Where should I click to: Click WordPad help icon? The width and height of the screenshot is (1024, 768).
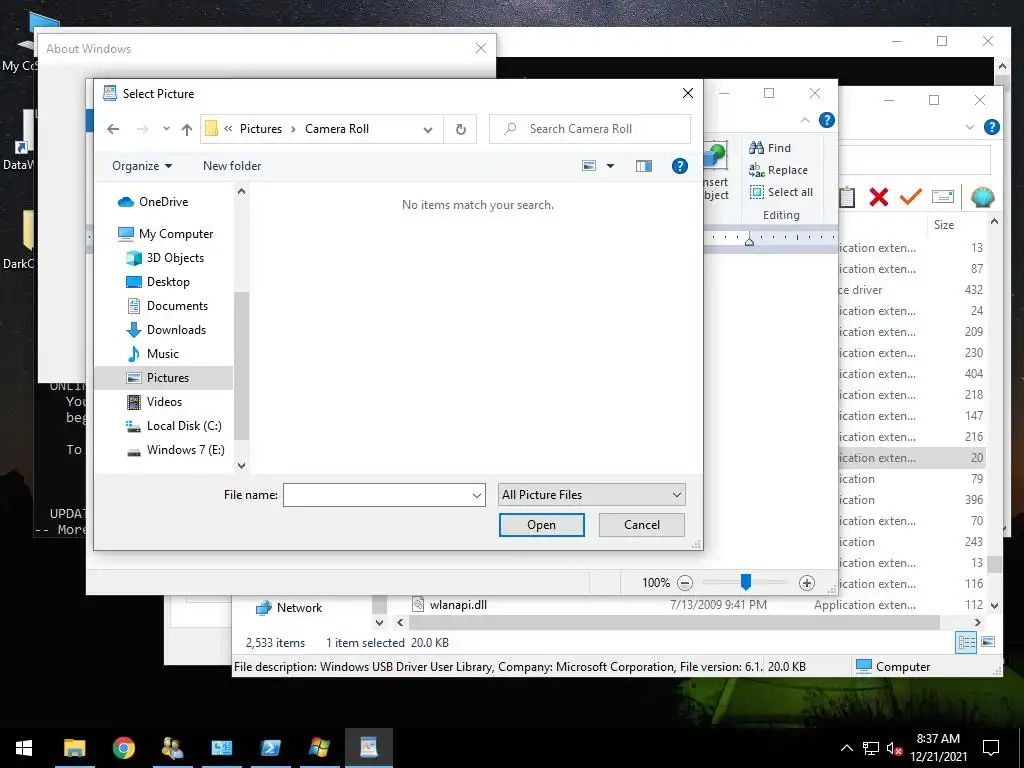[827, 120]
